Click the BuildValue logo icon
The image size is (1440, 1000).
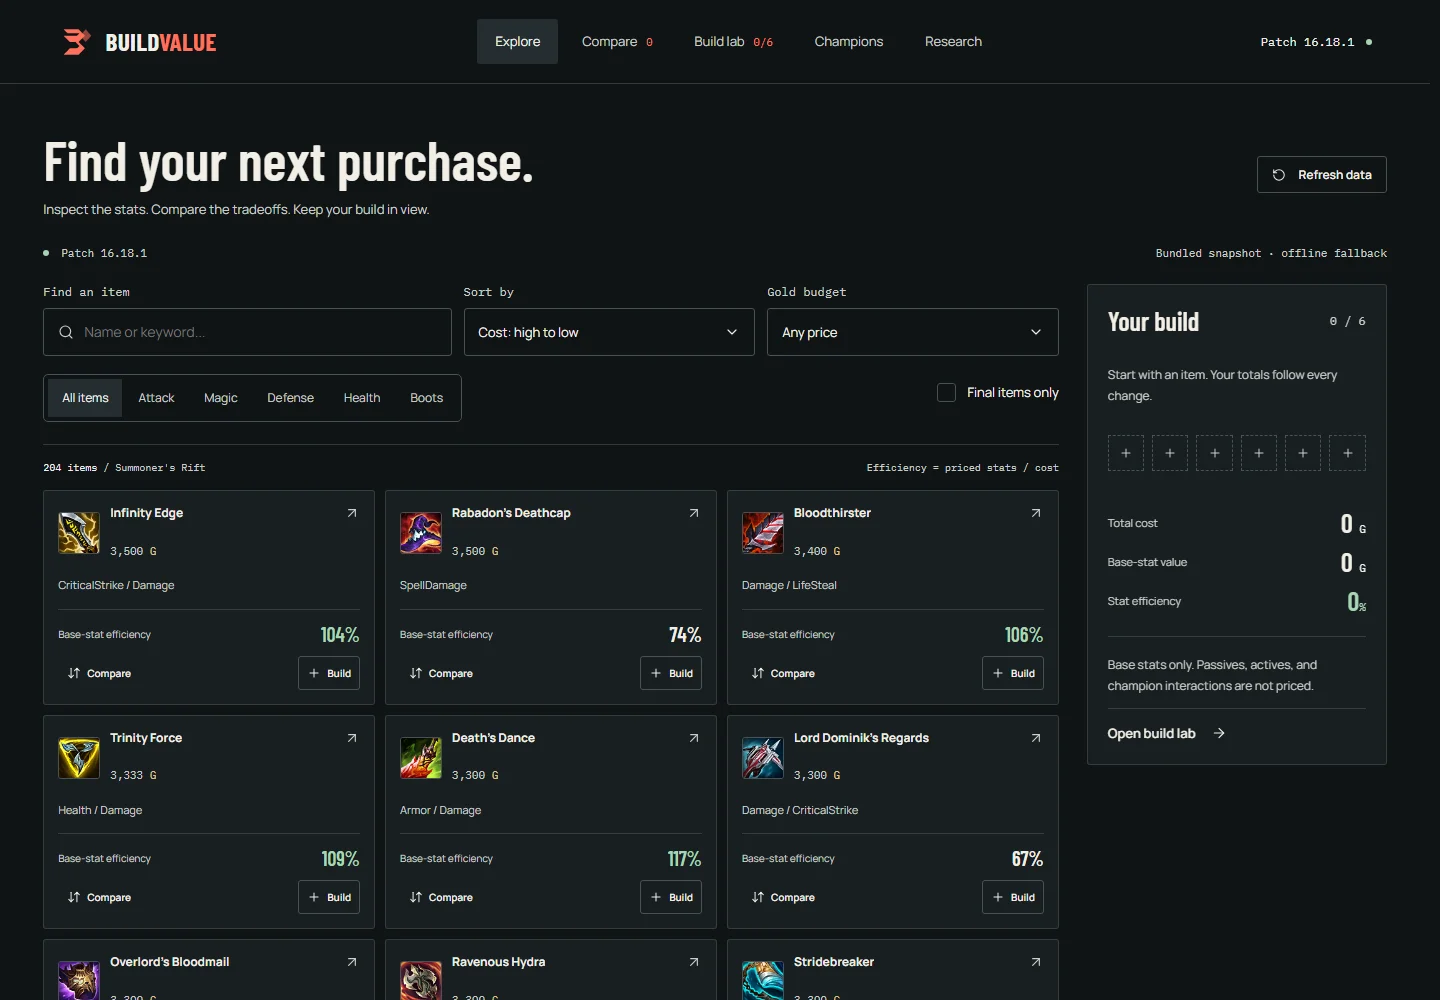[x=77, y=42]
